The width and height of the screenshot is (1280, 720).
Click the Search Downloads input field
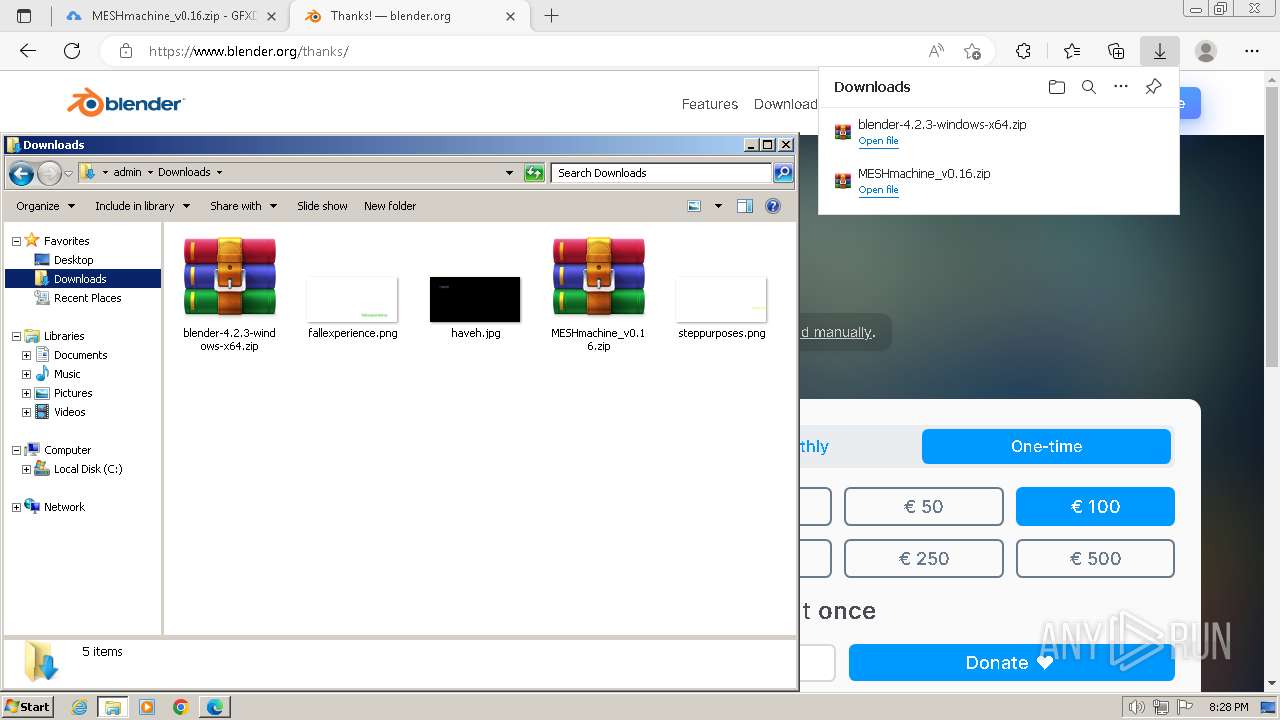point(661,173)
